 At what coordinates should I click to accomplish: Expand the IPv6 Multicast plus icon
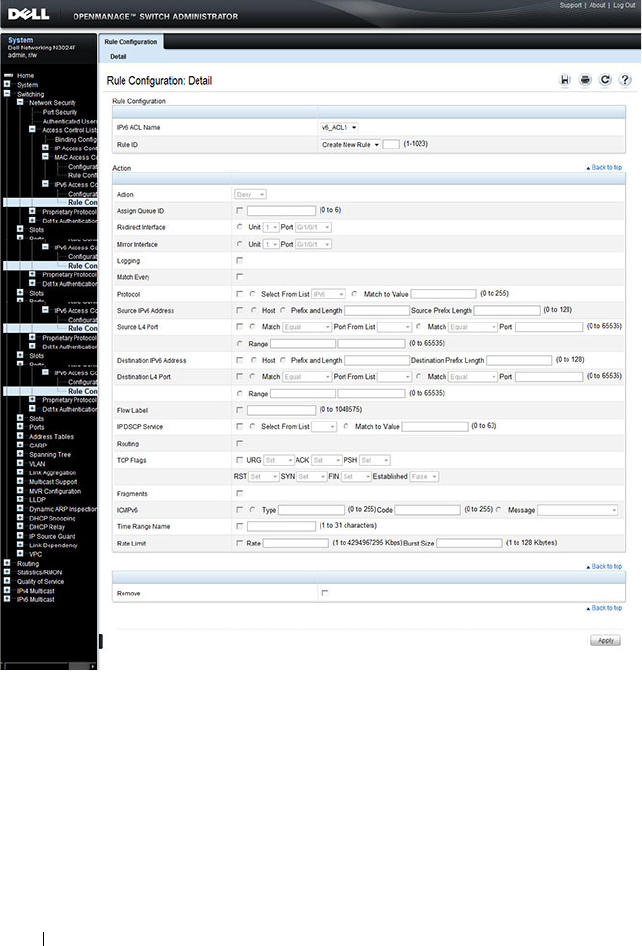pyautogui.click(x=7, y=599)
